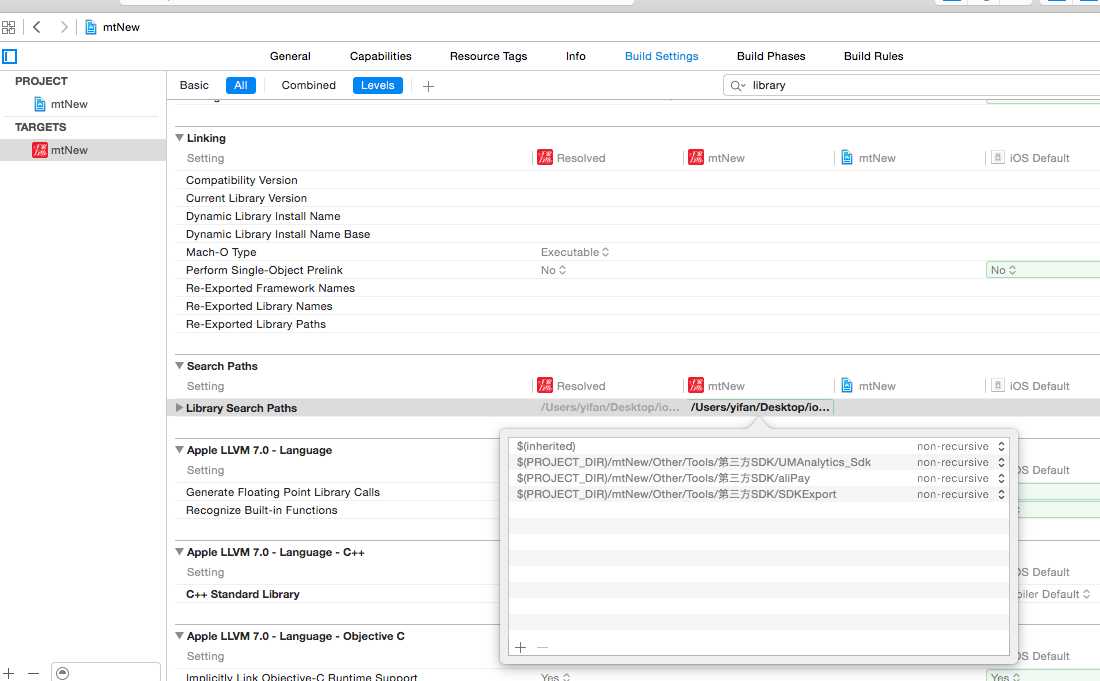Add a new target with plus button
Viewport: 1100px width, 681px height.
pyautogui.click(x=9, y=673)
